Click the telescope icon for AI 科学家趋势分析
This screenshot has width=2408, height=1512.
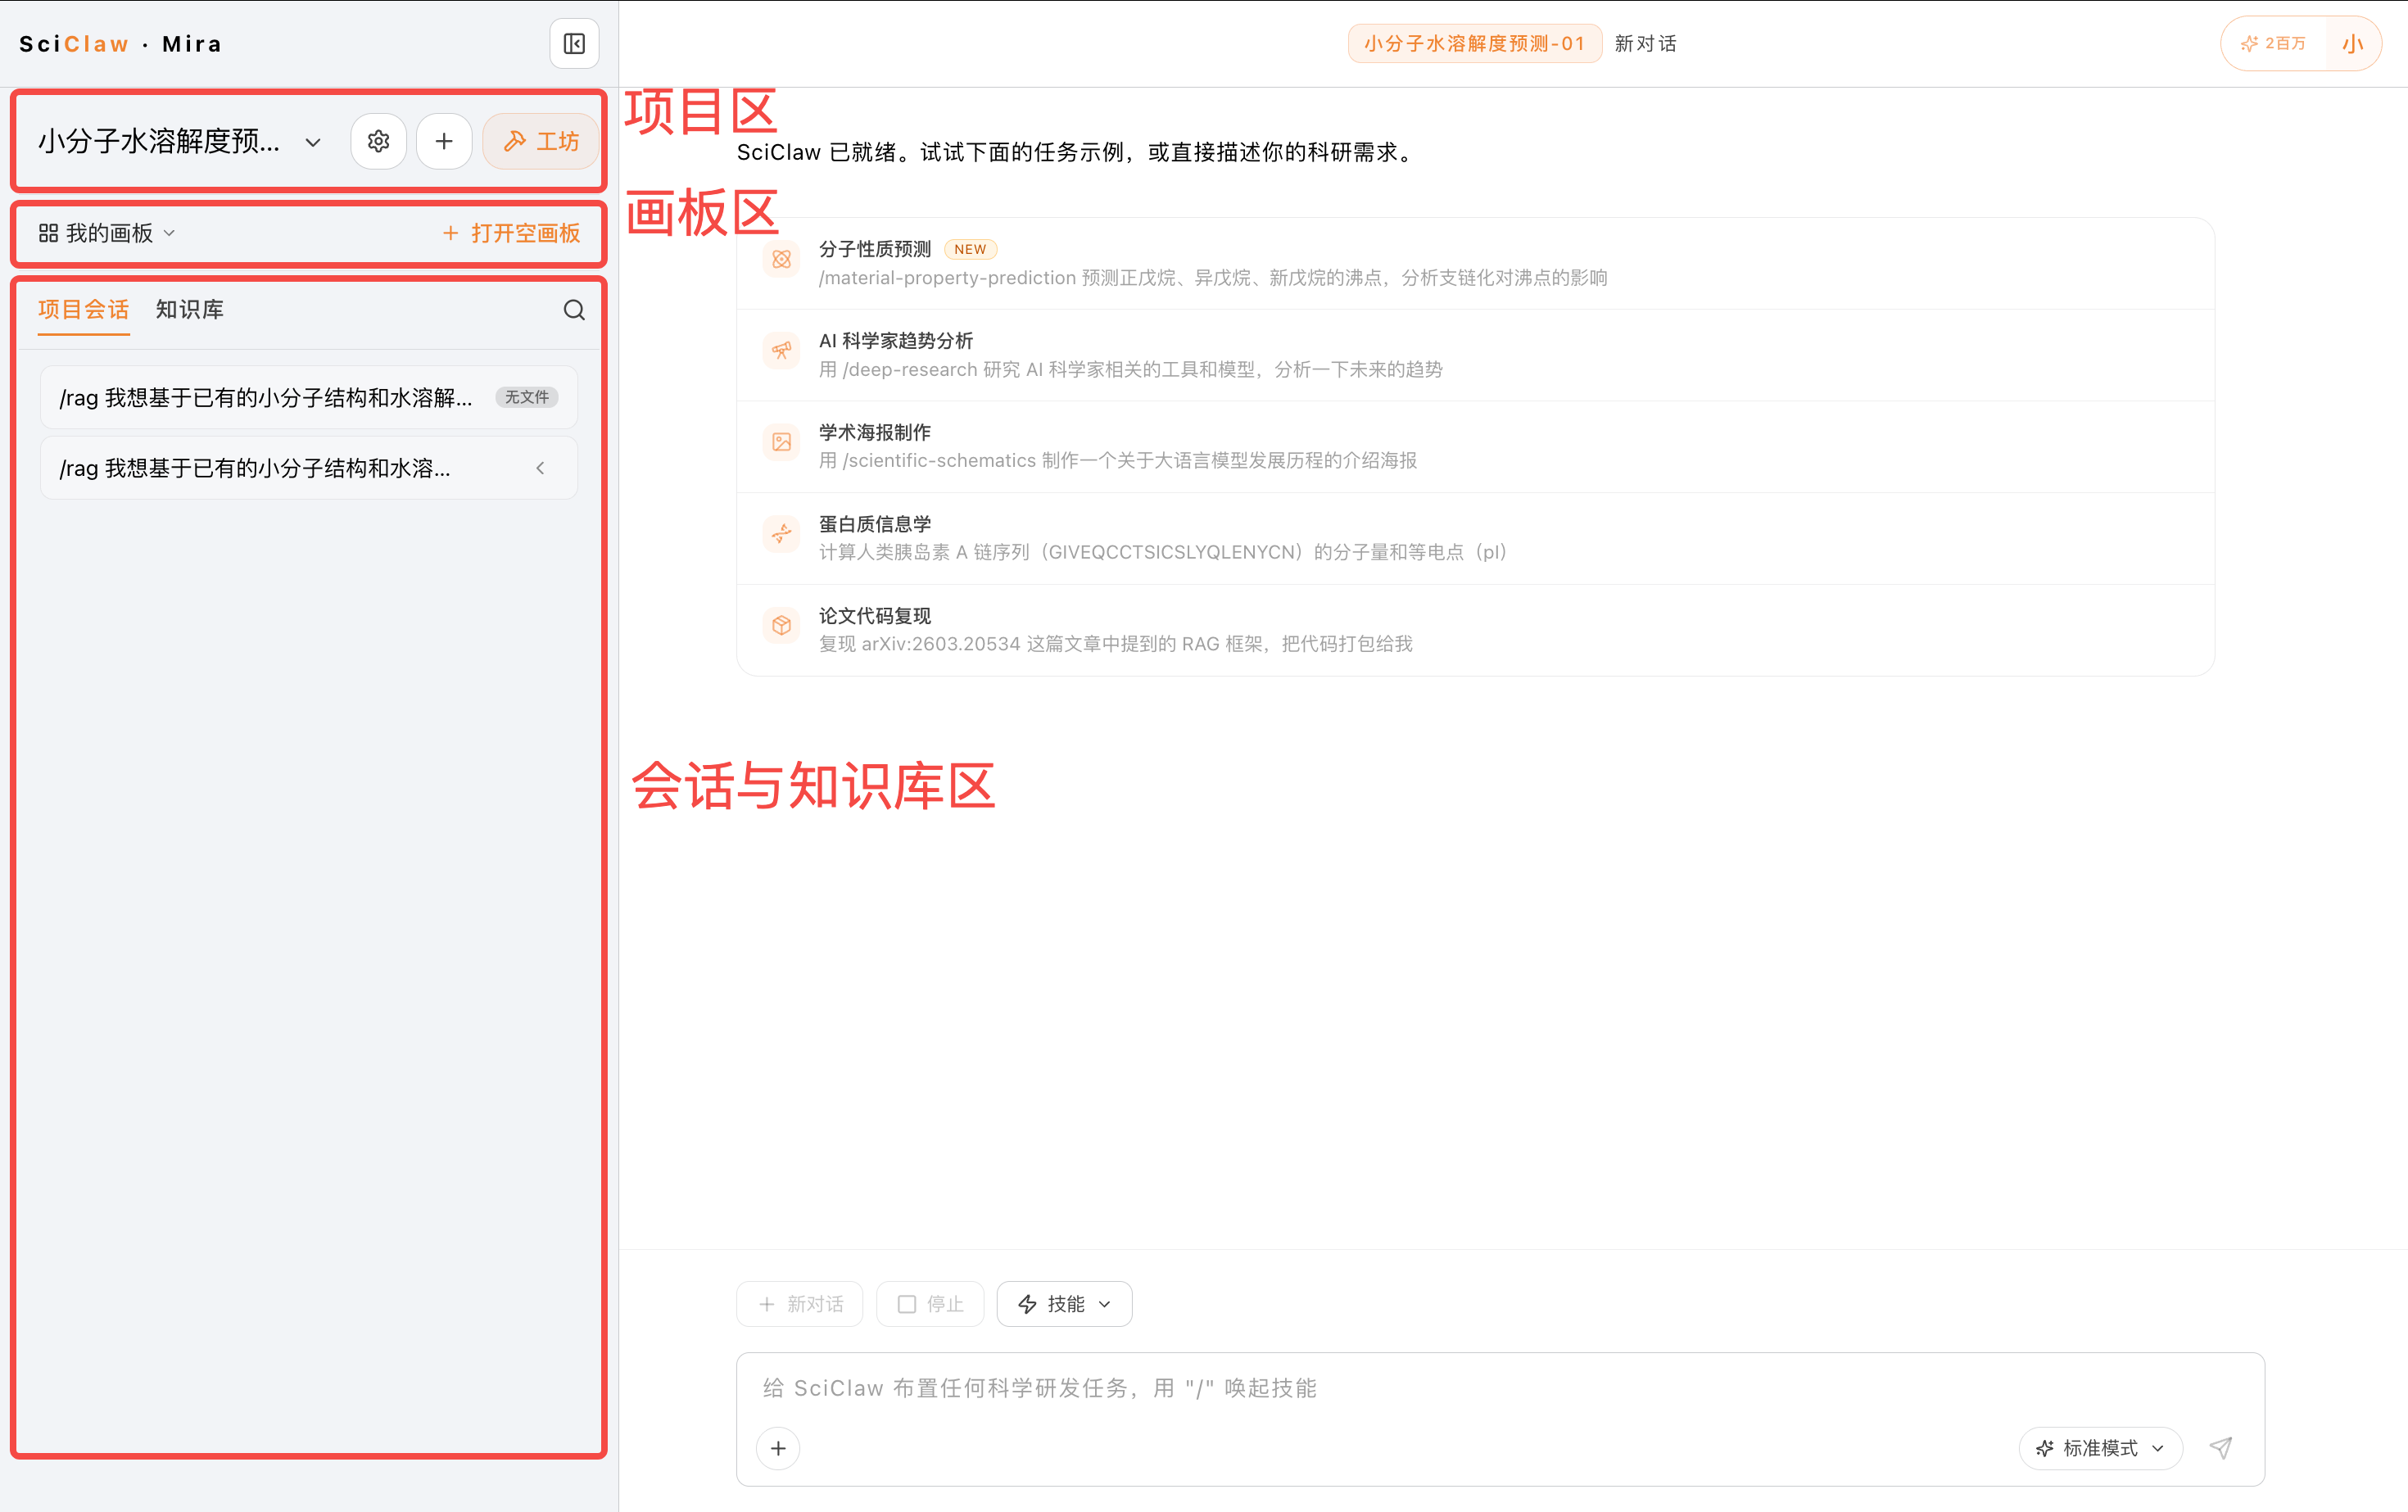[781, 350]
